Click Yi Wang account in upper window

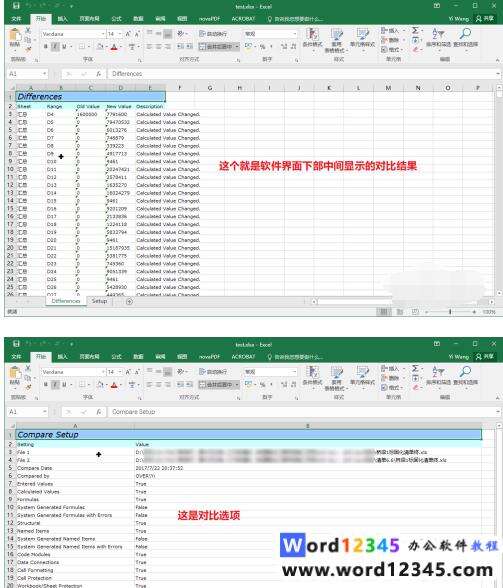tap(458, 18)
